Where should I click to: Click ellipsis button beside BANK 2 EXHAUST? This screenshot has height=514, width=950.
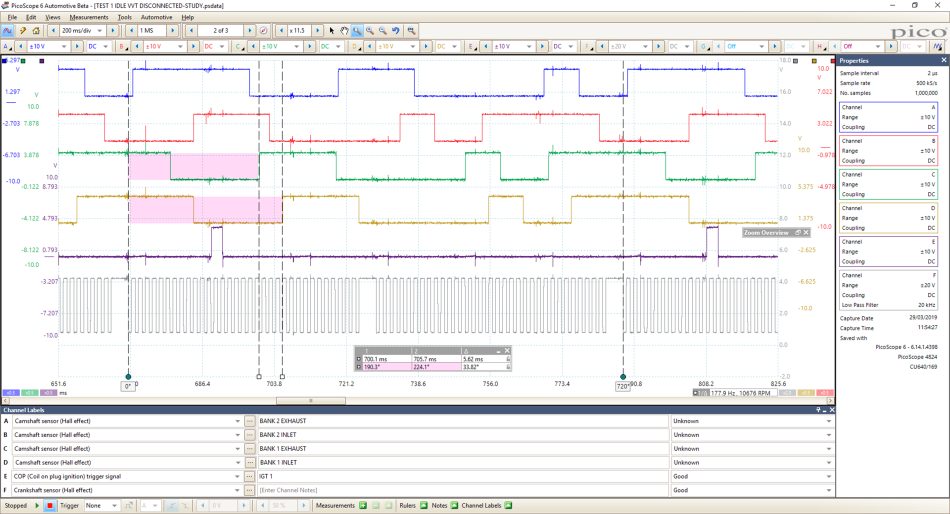[x=250, y=421]
